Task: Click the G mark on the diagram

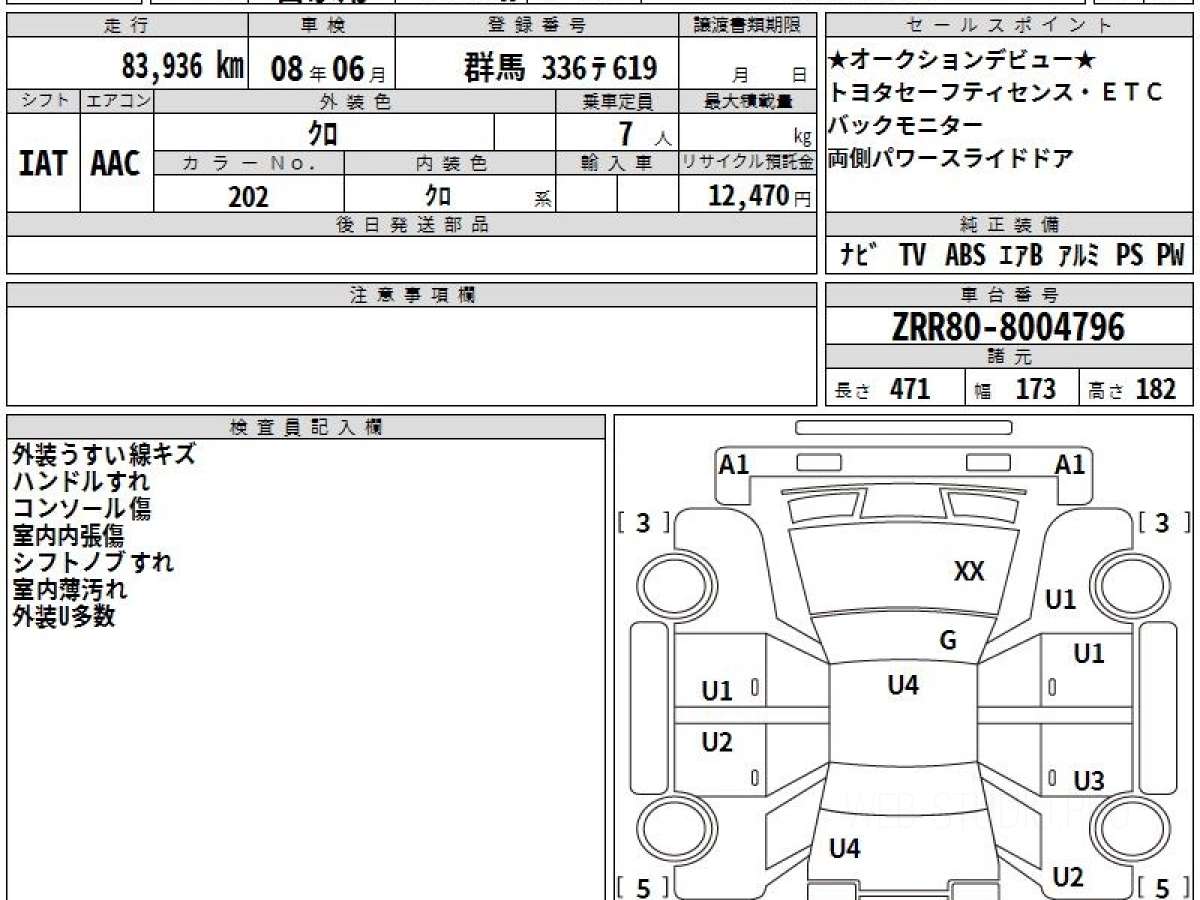Action: coord(948,641)
